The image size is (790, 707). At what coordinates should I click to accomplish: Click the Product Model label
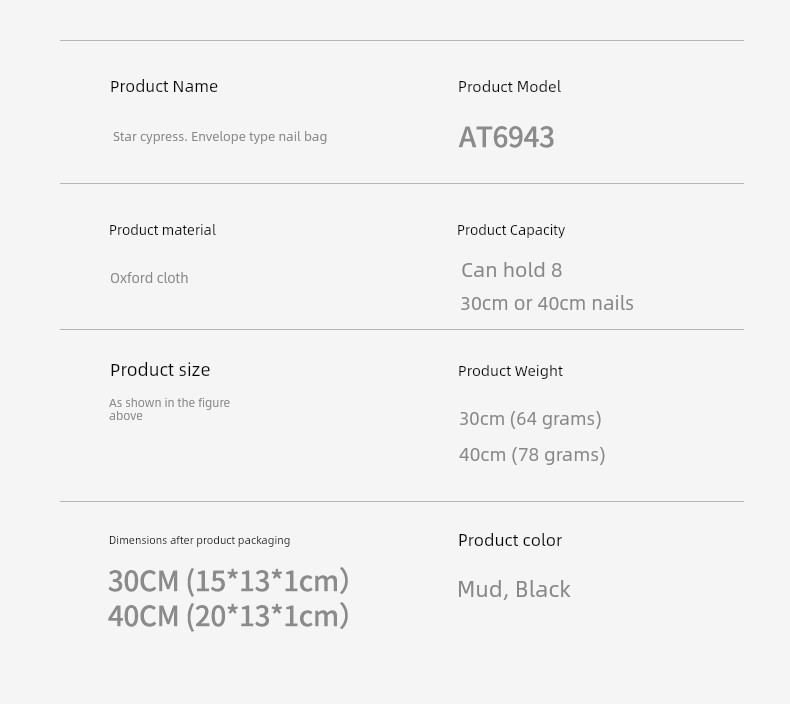click(509, 87)
